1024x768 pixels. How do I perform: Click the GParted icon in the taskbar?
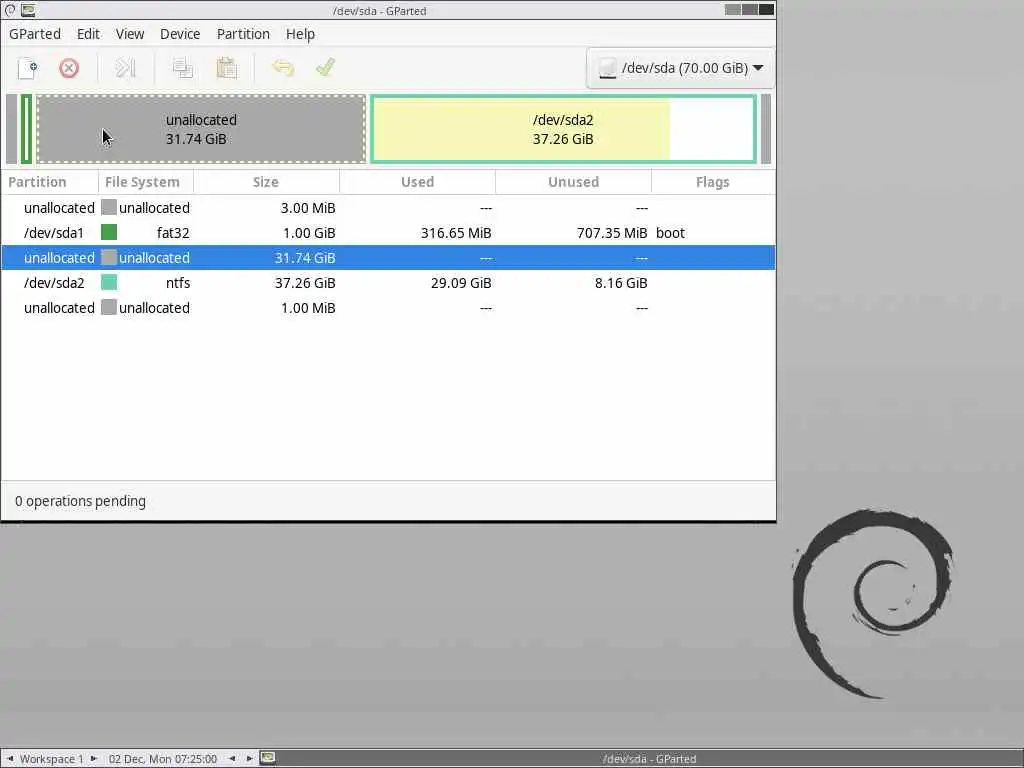(x=268, y=758)
